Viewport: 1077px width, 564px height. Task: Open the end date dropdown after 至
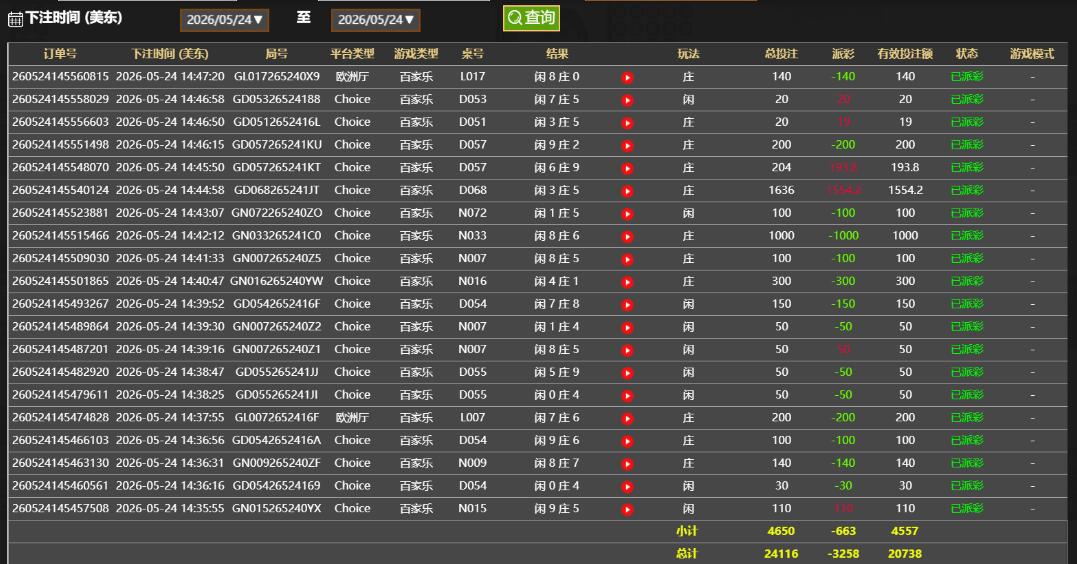click(375, 20)
